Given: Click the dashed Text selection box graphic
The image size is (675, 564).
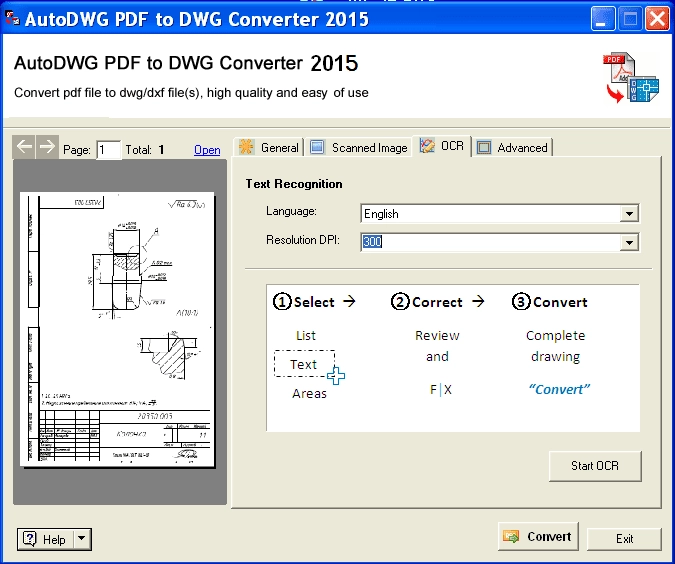Looking at the screenshot, I should coord(304,364).
